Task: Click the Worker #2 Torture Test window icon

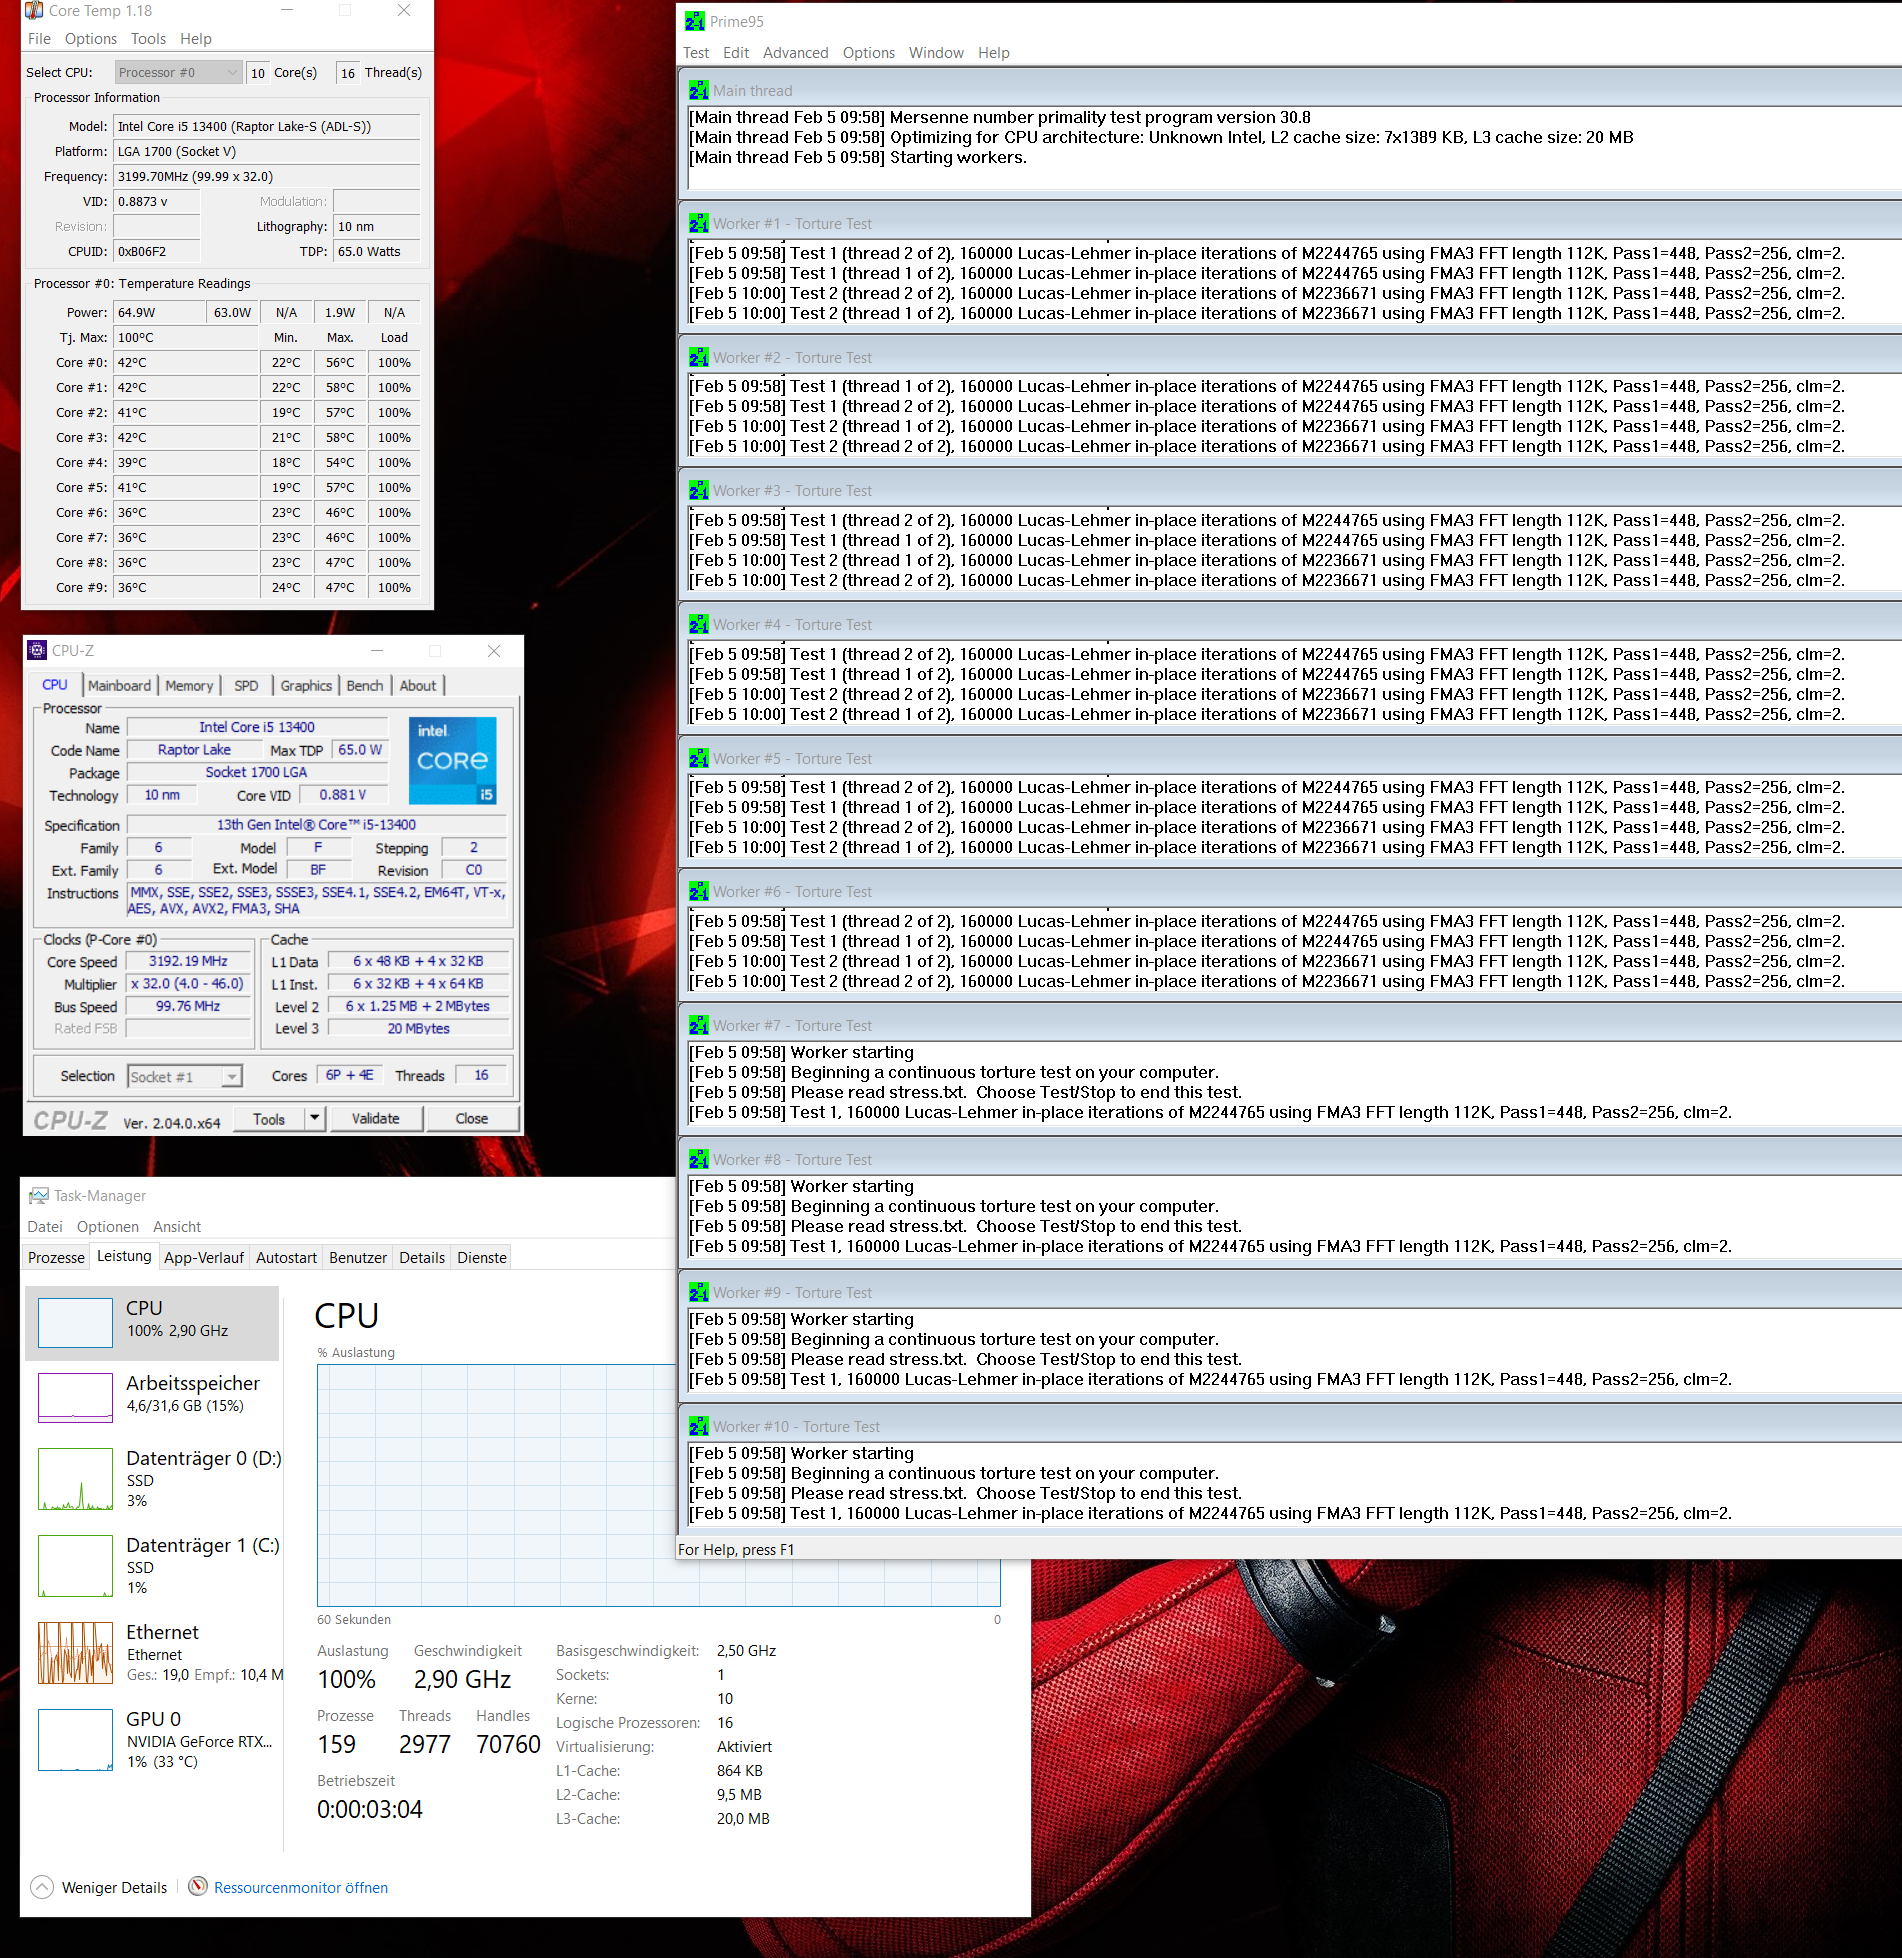Action: pyautogui.click(x=698, y=357)
